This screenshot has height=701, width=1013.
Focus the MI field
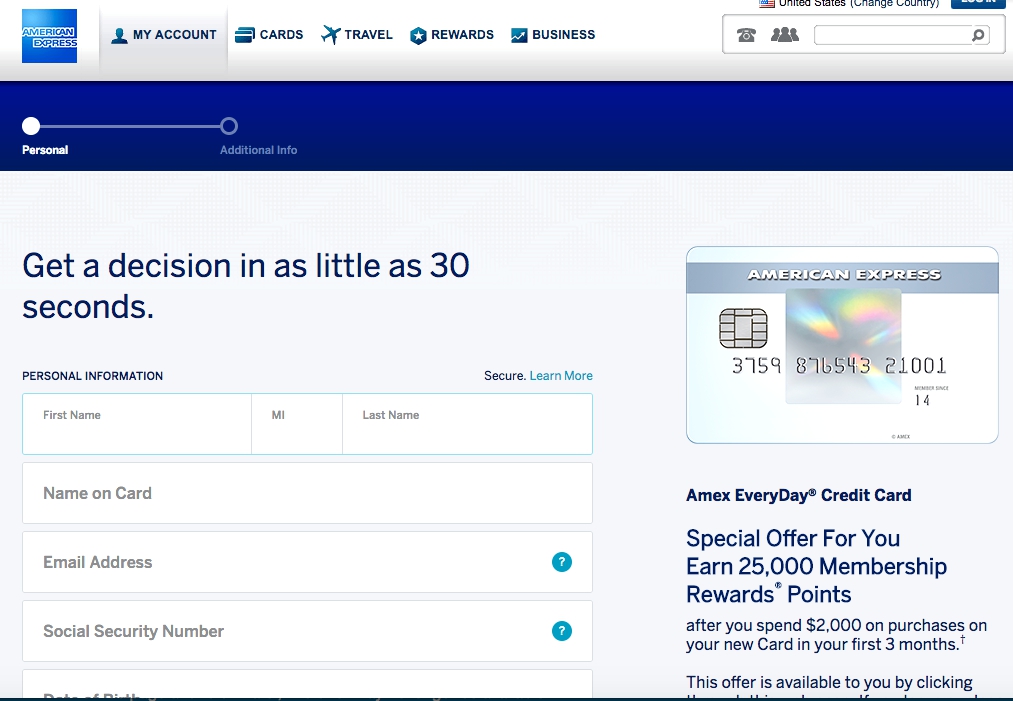[297, 424]
